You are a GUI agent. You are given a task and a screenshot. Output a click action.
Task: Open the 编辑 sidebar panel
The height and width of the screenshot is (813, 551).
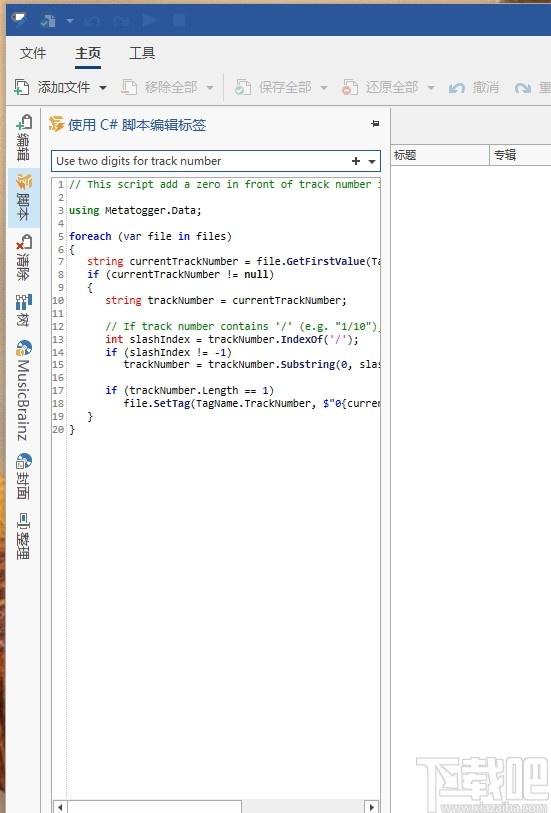click(23, 138)
